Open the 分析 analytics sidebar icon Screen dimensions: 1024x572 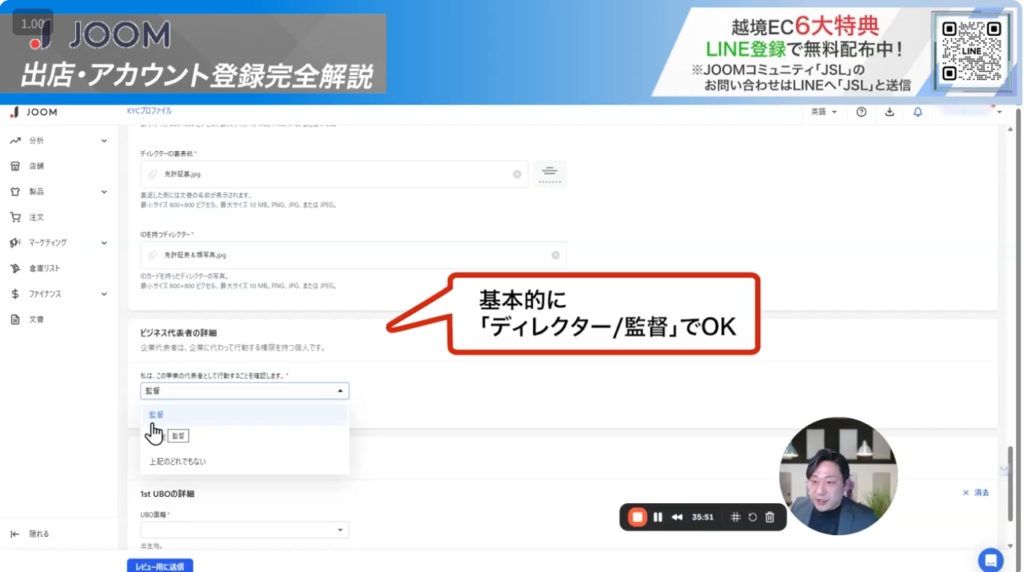click(15, 141)
